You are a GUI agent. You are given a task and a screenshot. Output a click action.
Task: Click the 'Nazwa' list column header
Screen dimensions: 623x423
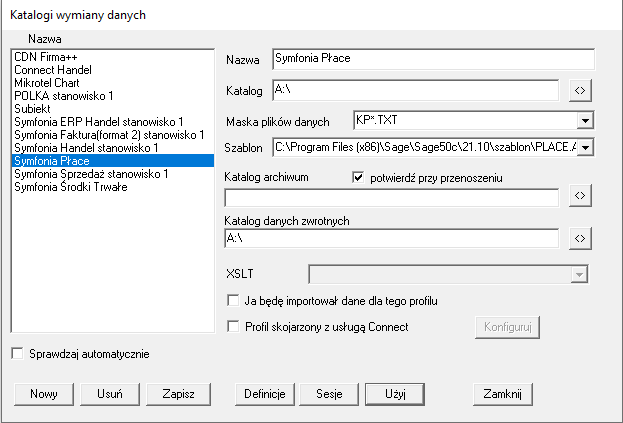pos(45,39)
